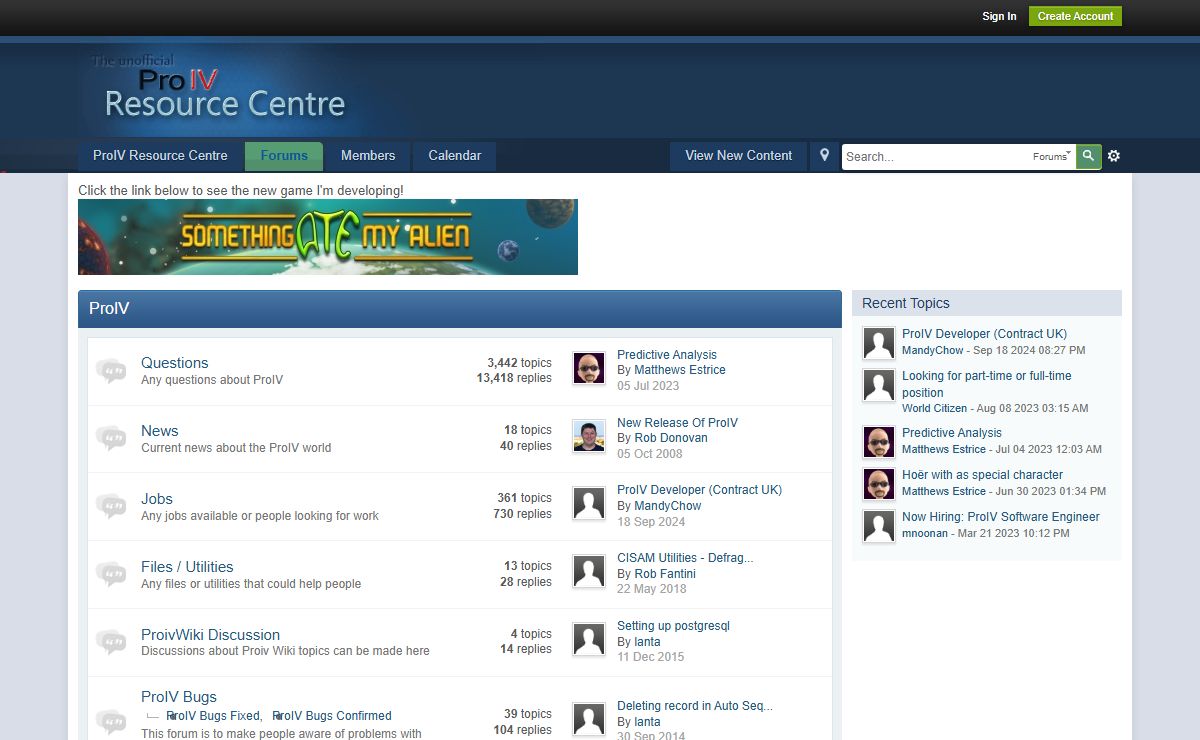The height and width of the screenshot is (740, 1200).
Task: Click default avatar in ProivWiki Discussion row
Action: (x=589, y=640)
